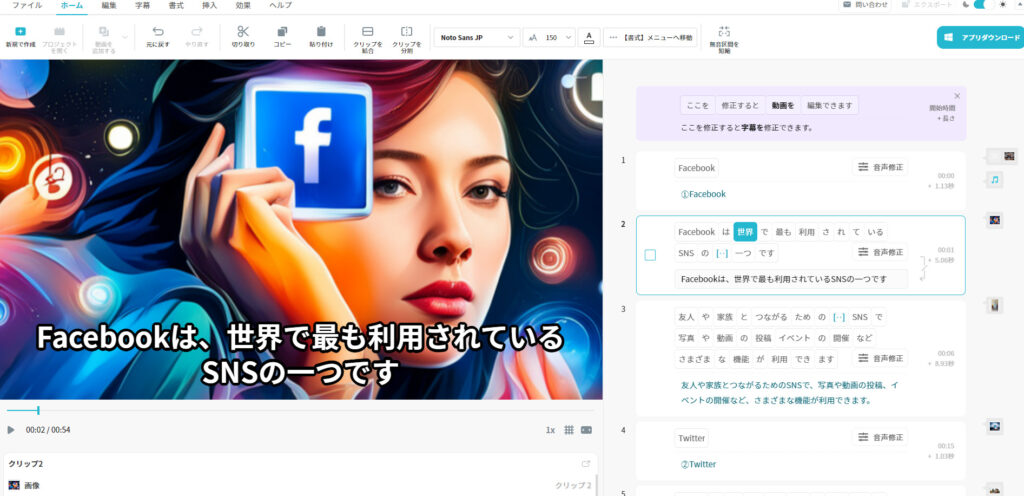This screenshot has height=496, width=1024.
Task: Open the font size 150 dropdown
Action: pos(549,37)
